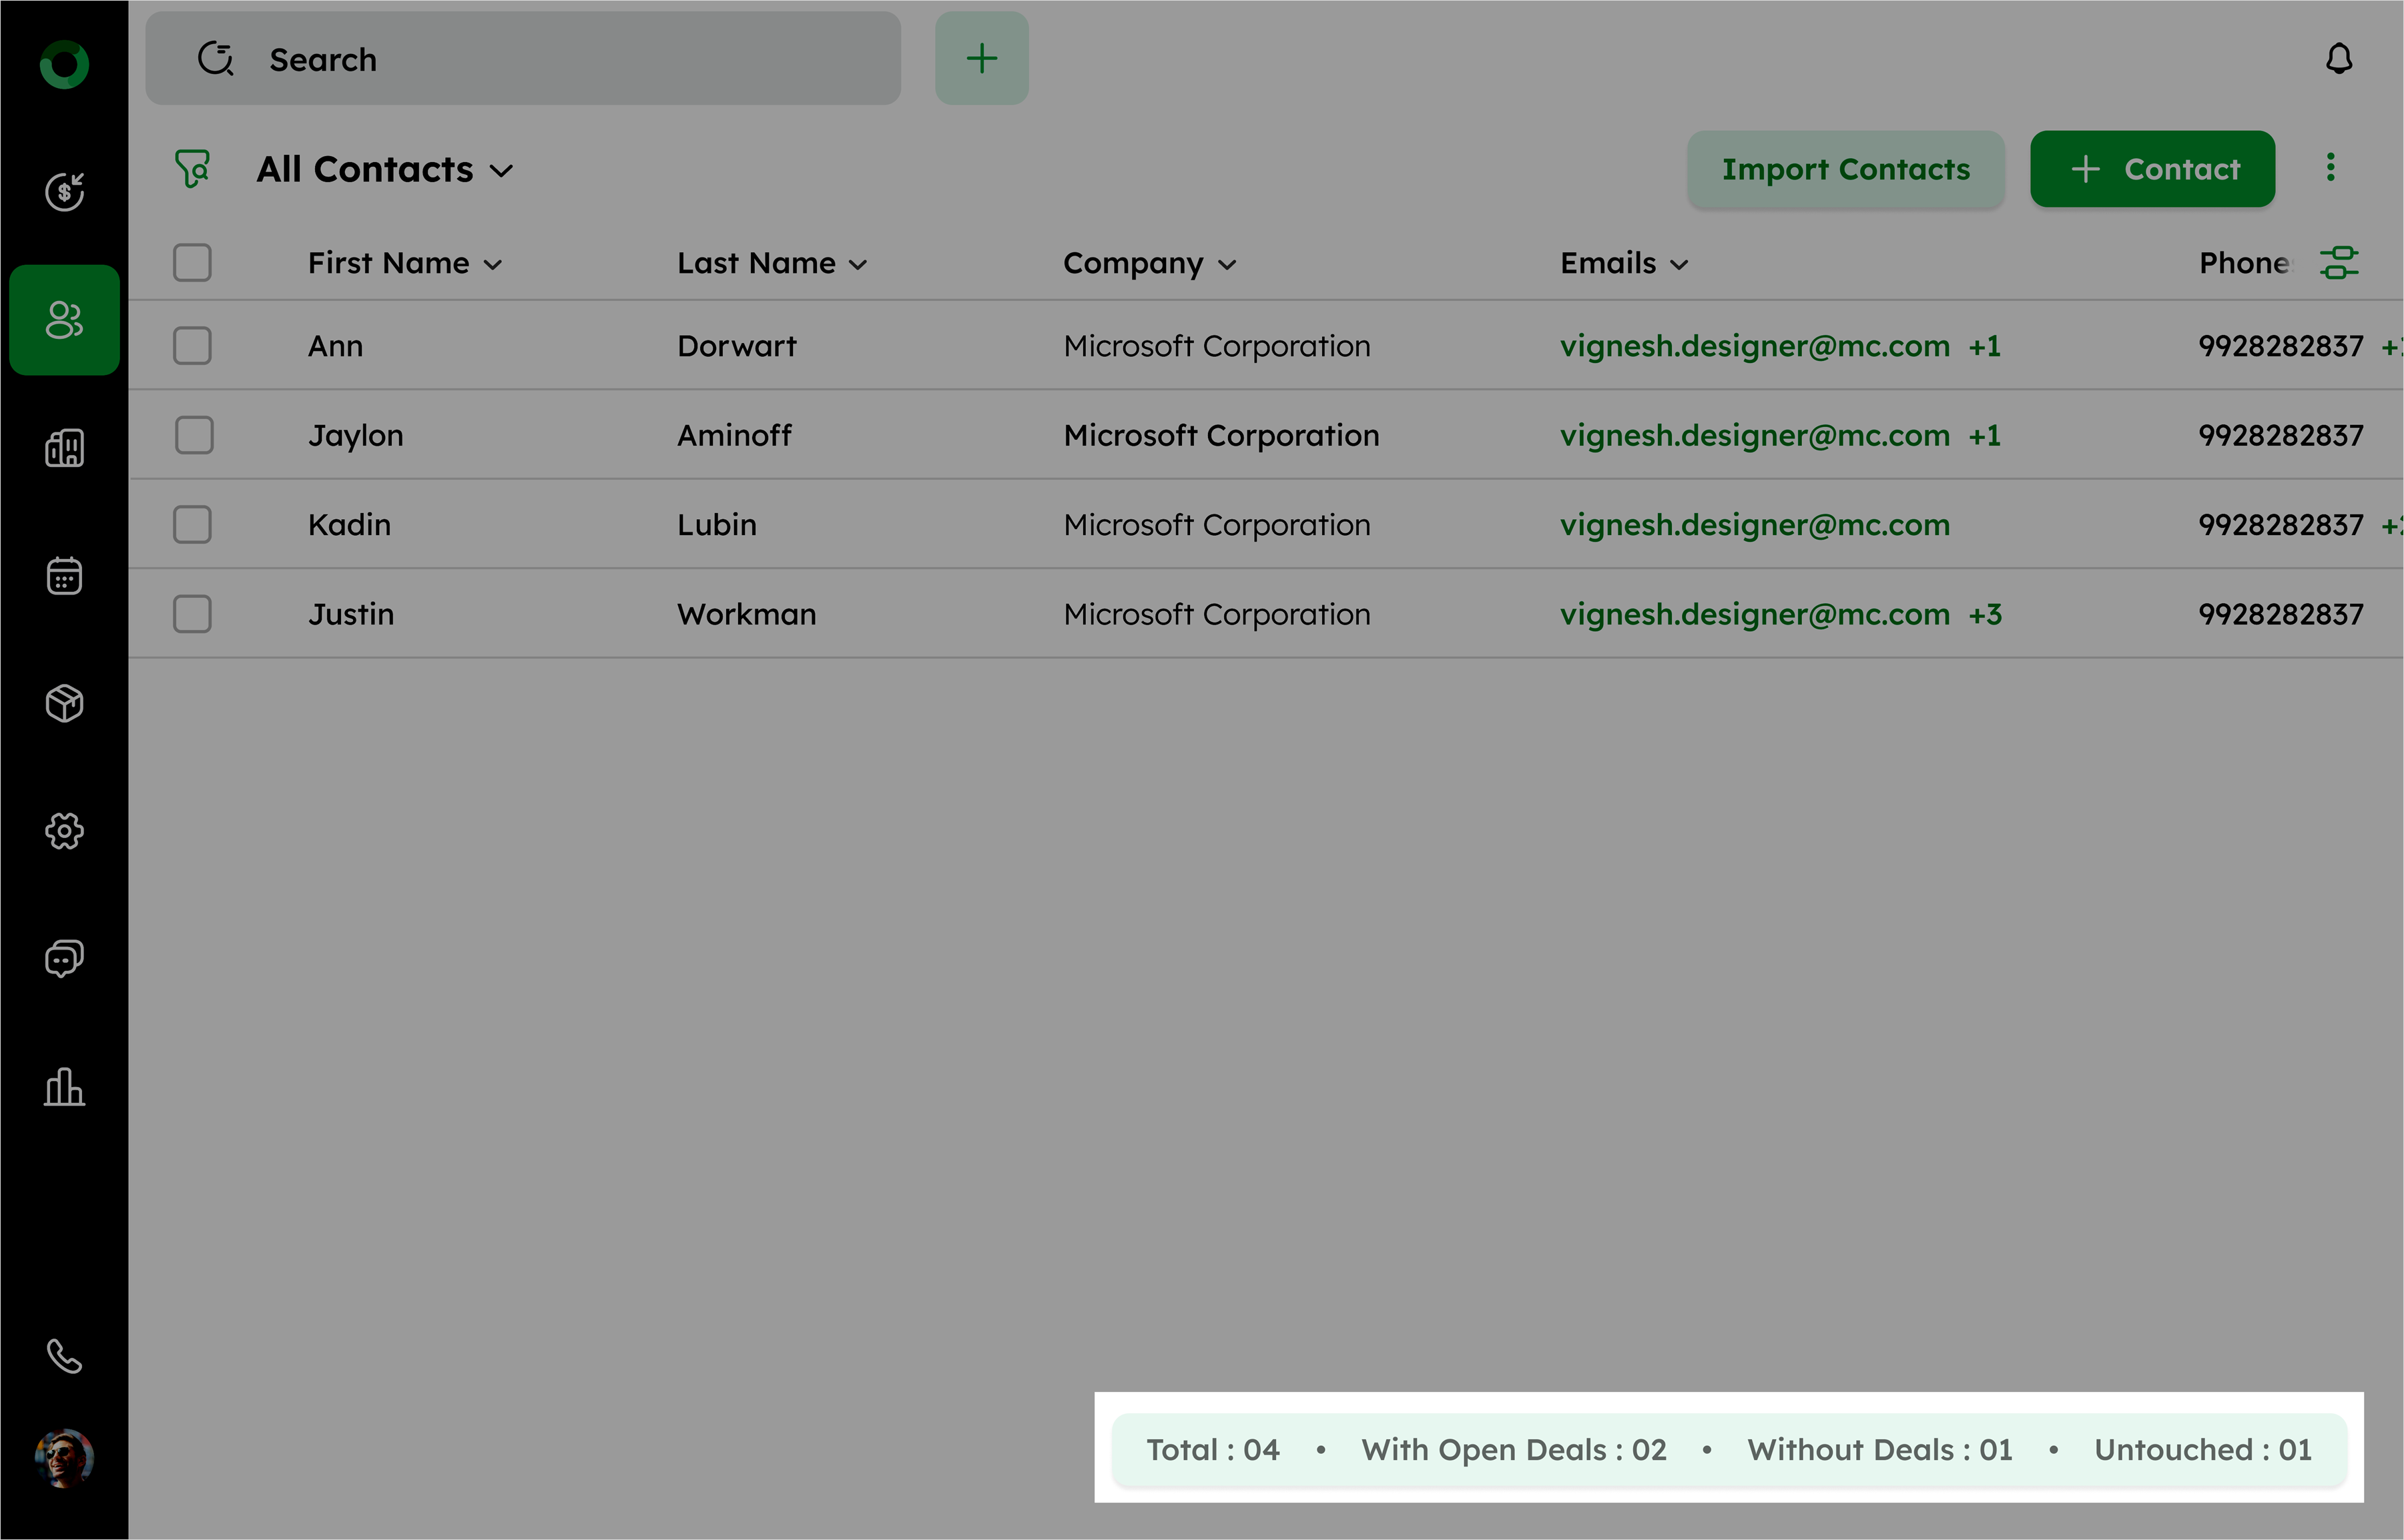Click the green add Contact button
Image resolution: width=2404 pixels, height=1540 pixels.
pos(2152,169)
